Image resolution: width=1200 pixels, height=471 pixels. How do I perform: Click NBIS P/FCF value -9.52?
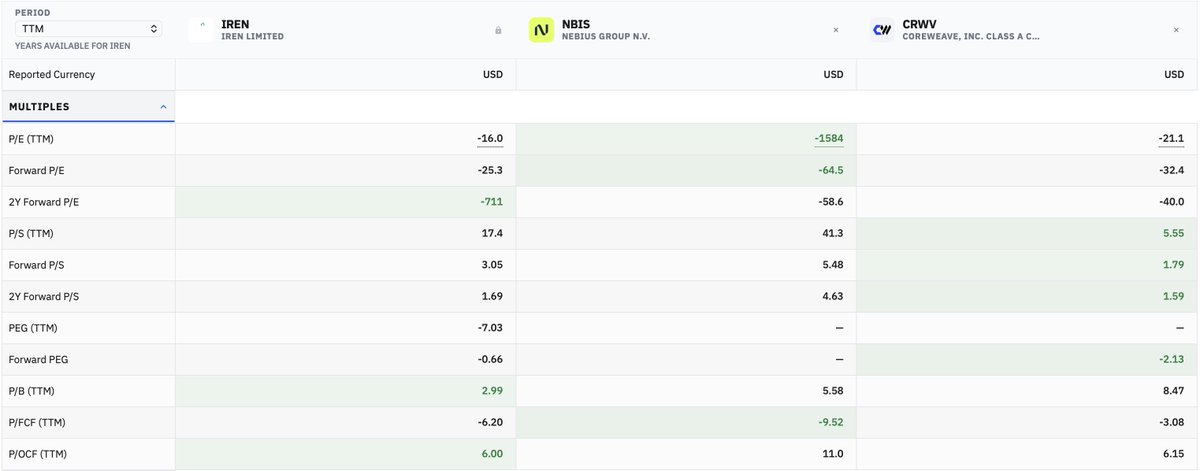click(831, 424)
